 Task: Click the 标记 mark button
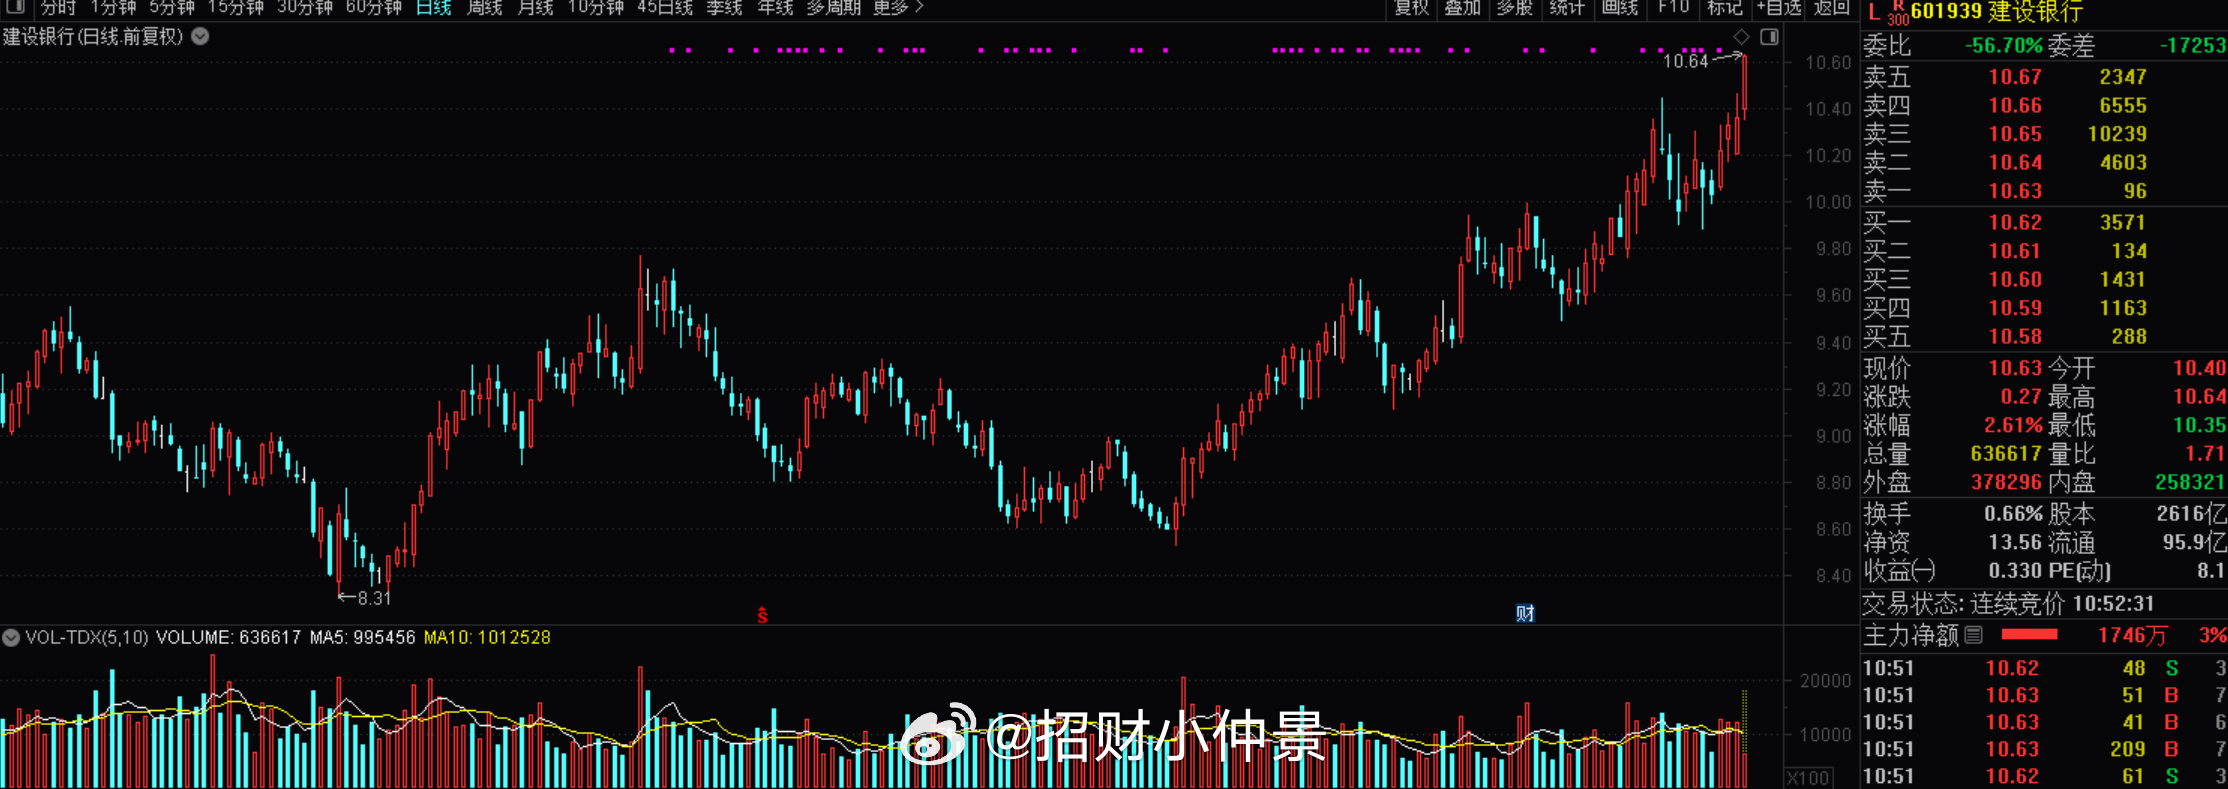point(1725,8)
